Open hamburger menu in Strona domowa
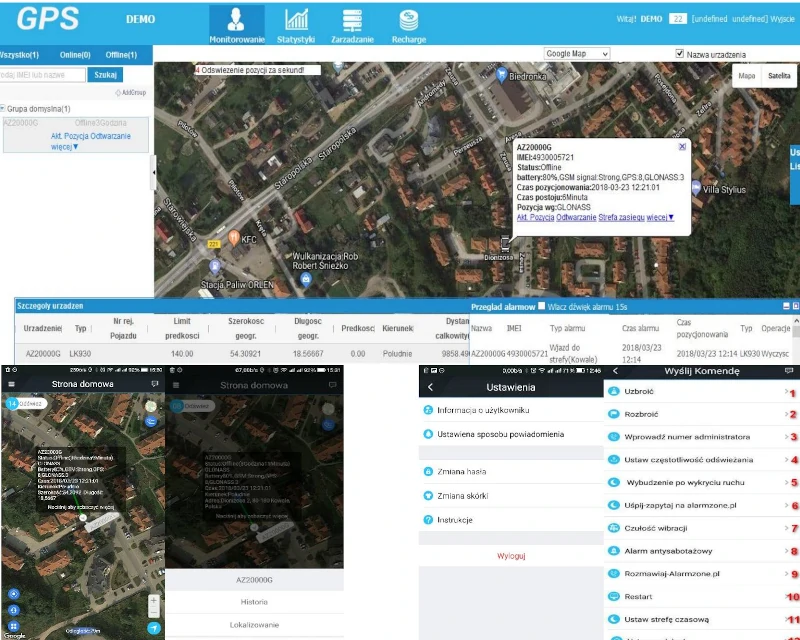800x640 pixels. point(11,384)
